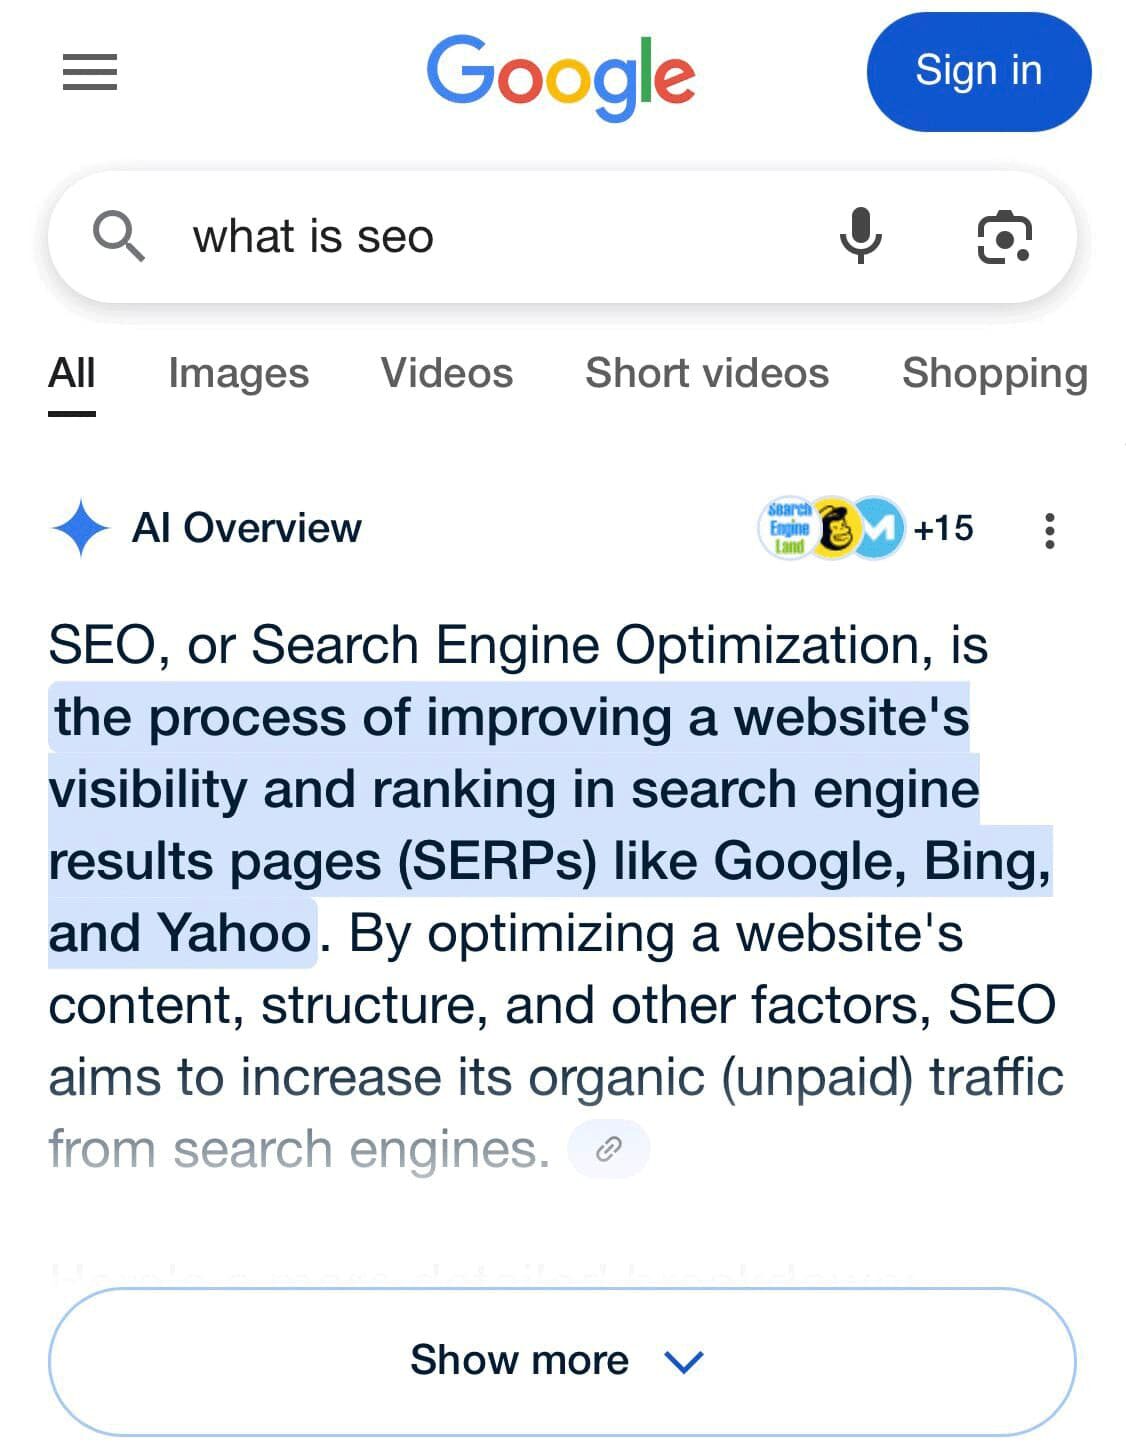Expand the Show more chevron
Viewport: 1126px width, 1453px height.
point(684,1362)
